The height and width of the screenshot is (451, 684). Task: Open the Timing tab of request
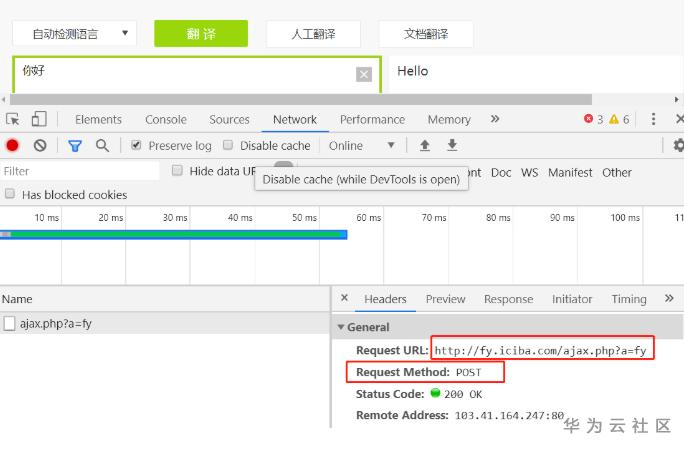pos(629,299)
